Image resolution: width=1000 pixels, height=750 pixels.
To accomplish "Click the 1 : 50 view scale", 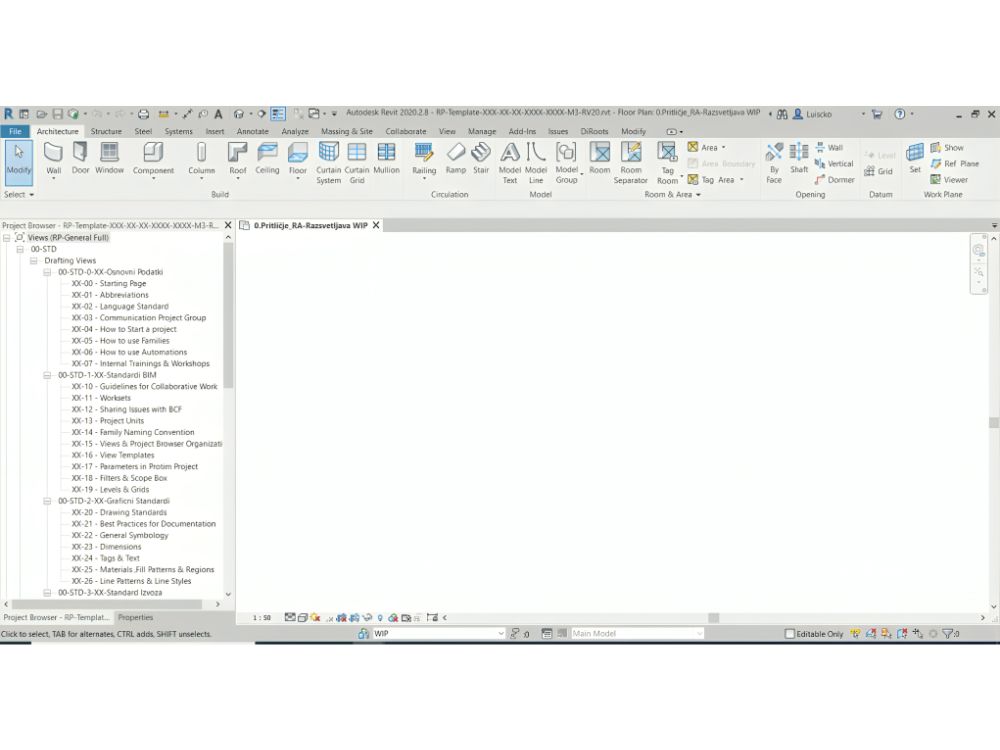I will click(261, 618).
